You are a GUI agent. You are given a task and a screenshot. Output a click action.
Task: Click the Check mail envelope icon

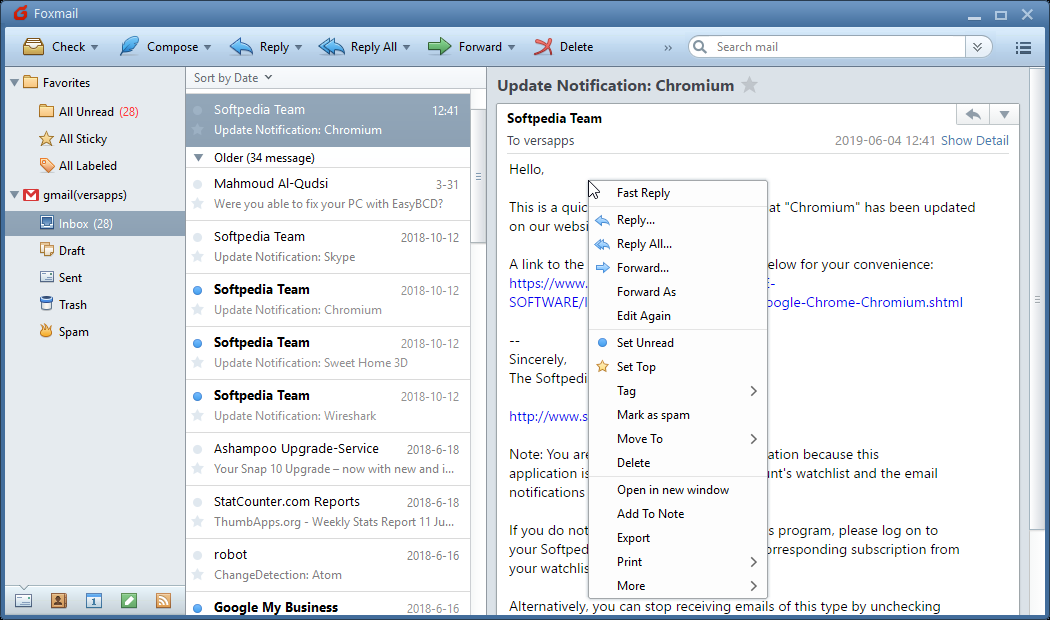click(x=33, y=46)
